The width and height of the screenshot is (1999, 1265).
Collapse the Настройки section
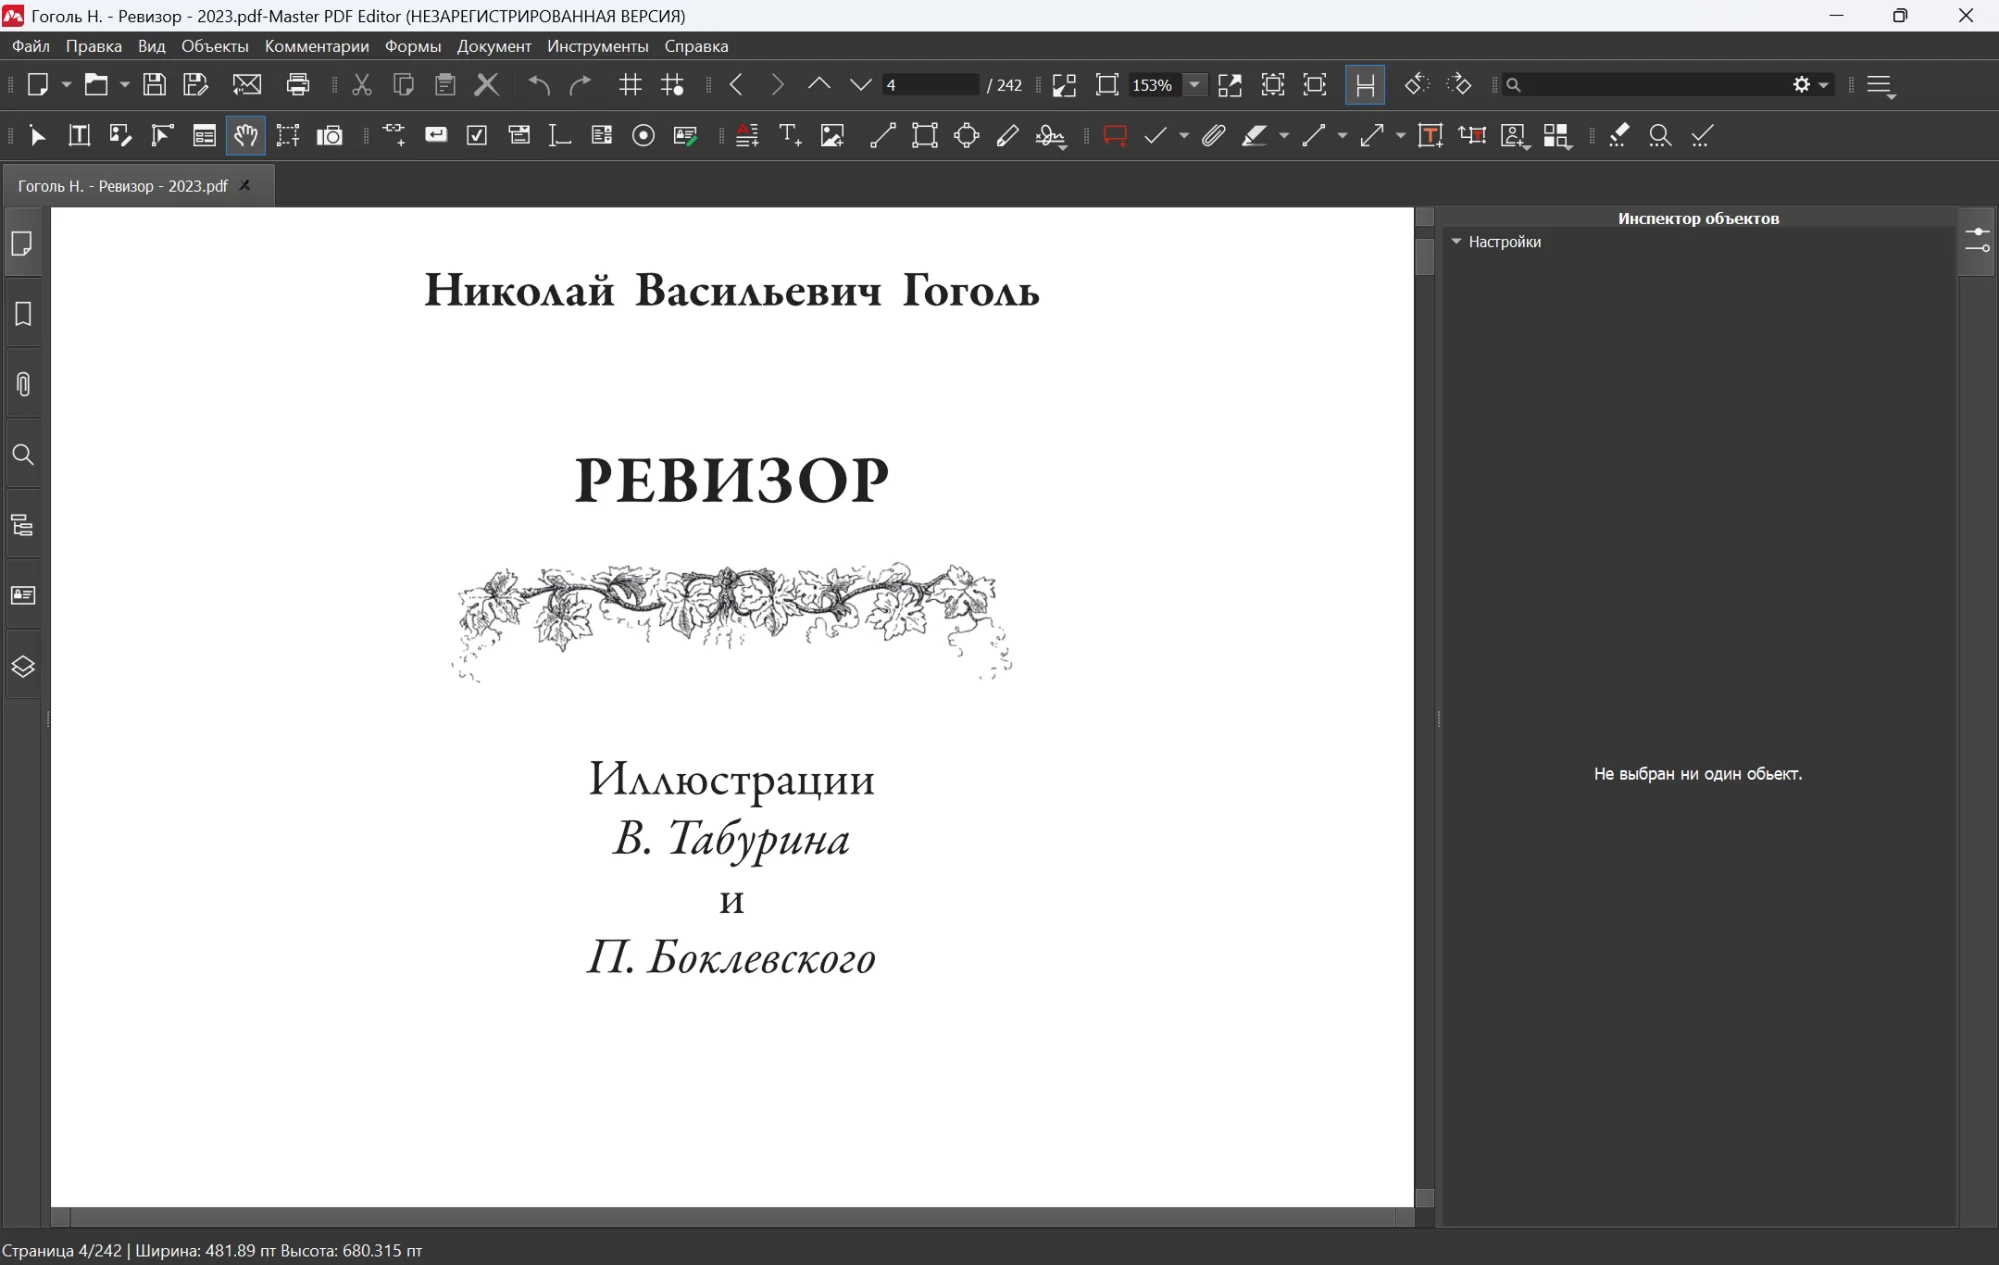tap(1457, 242)
